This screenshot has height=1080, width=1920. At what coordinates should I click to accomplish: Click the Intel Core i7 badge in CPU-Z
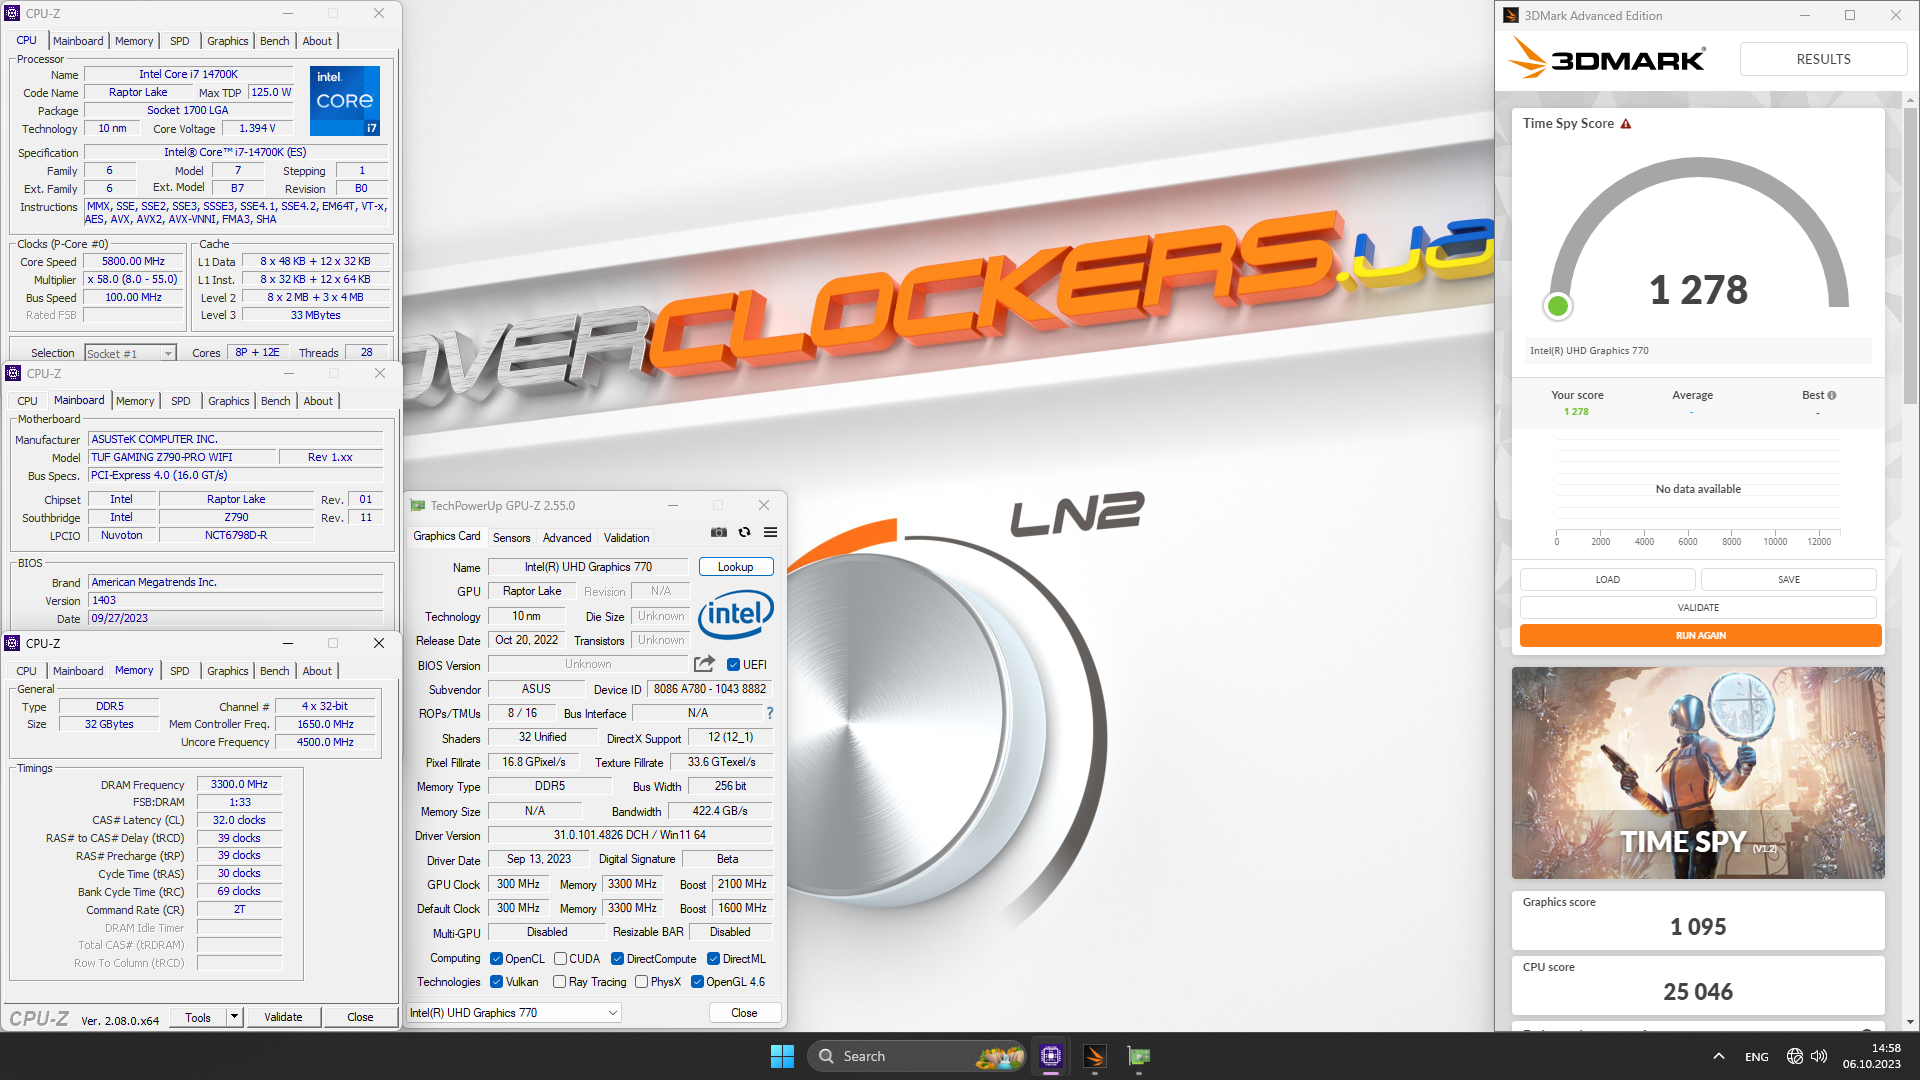pos(345,100)
